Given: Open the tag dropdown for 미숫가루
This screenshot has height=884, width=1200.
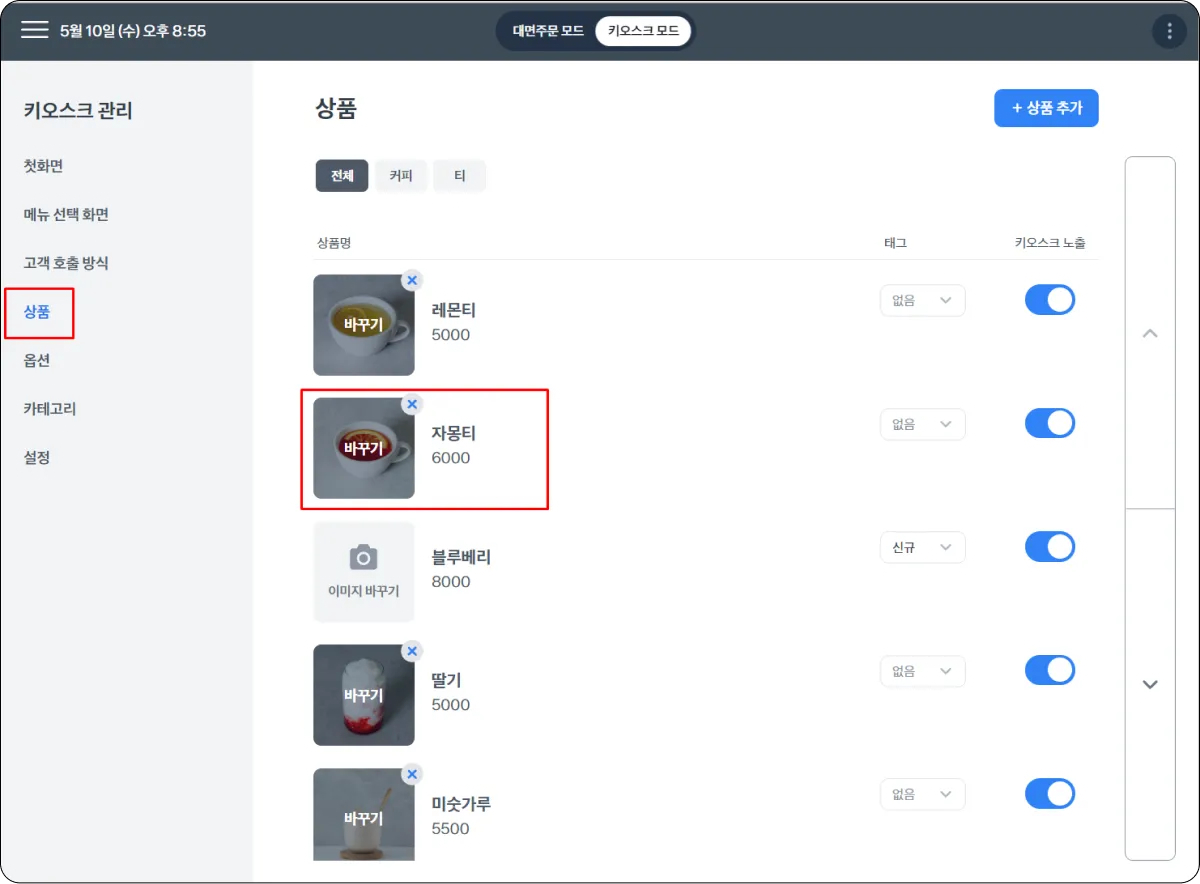Looking at the screenshot, I should click(922, 794).
